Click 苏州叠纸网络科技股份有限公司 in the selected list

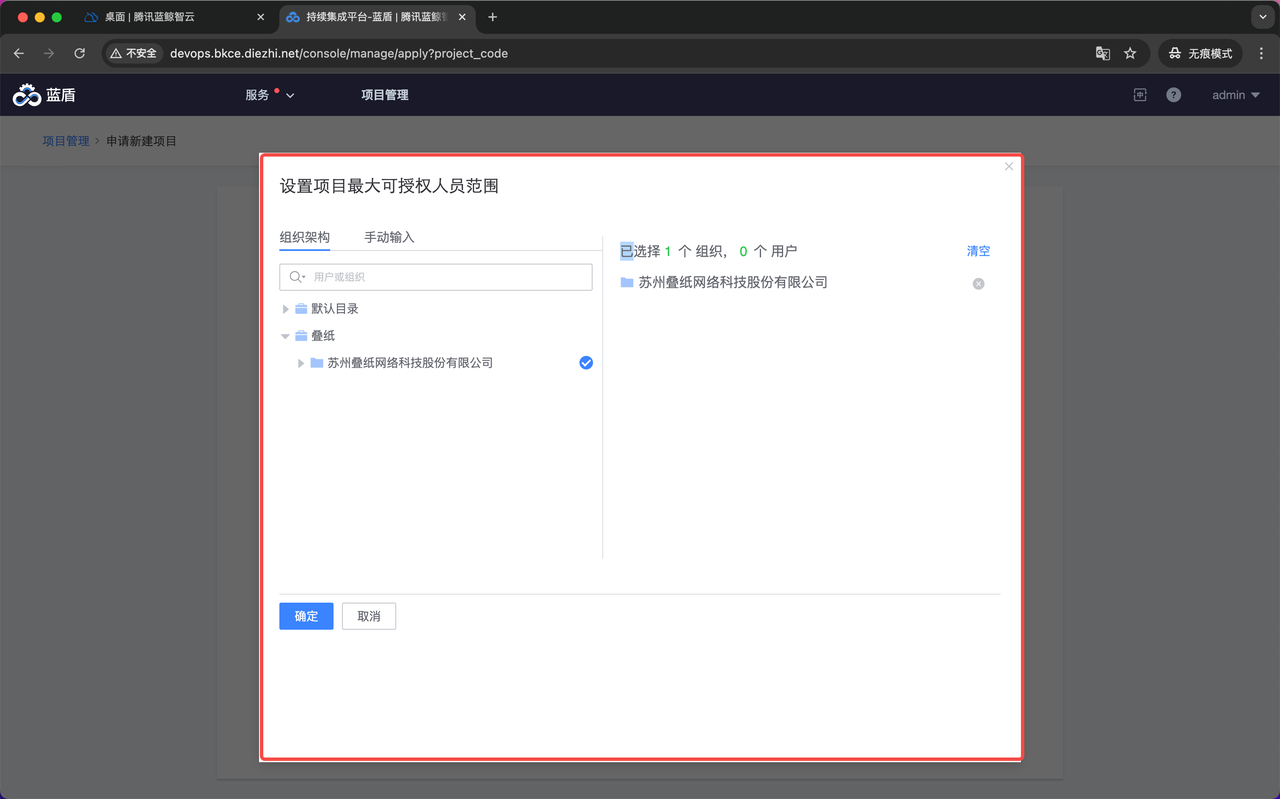pyautogui.click(x=733, y=283)
